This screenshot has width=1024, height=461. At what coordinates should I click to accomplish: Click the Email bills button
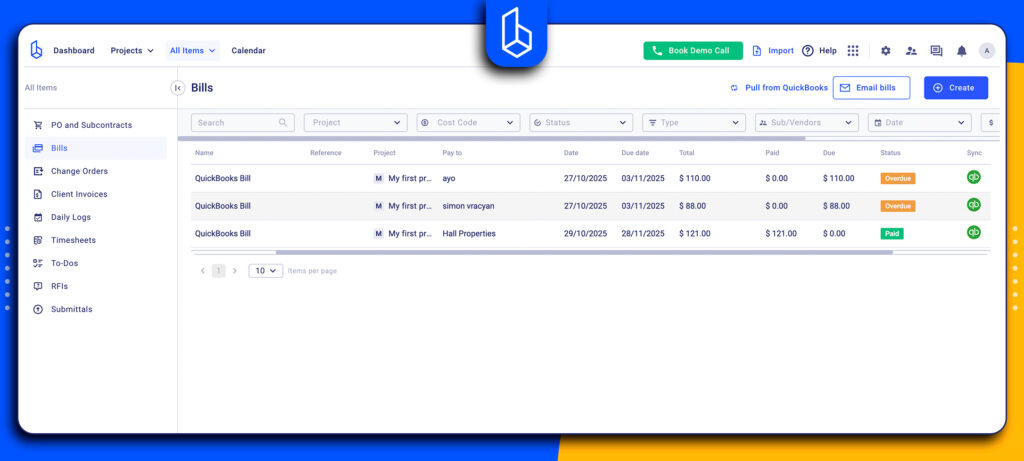tap(871, 87)
